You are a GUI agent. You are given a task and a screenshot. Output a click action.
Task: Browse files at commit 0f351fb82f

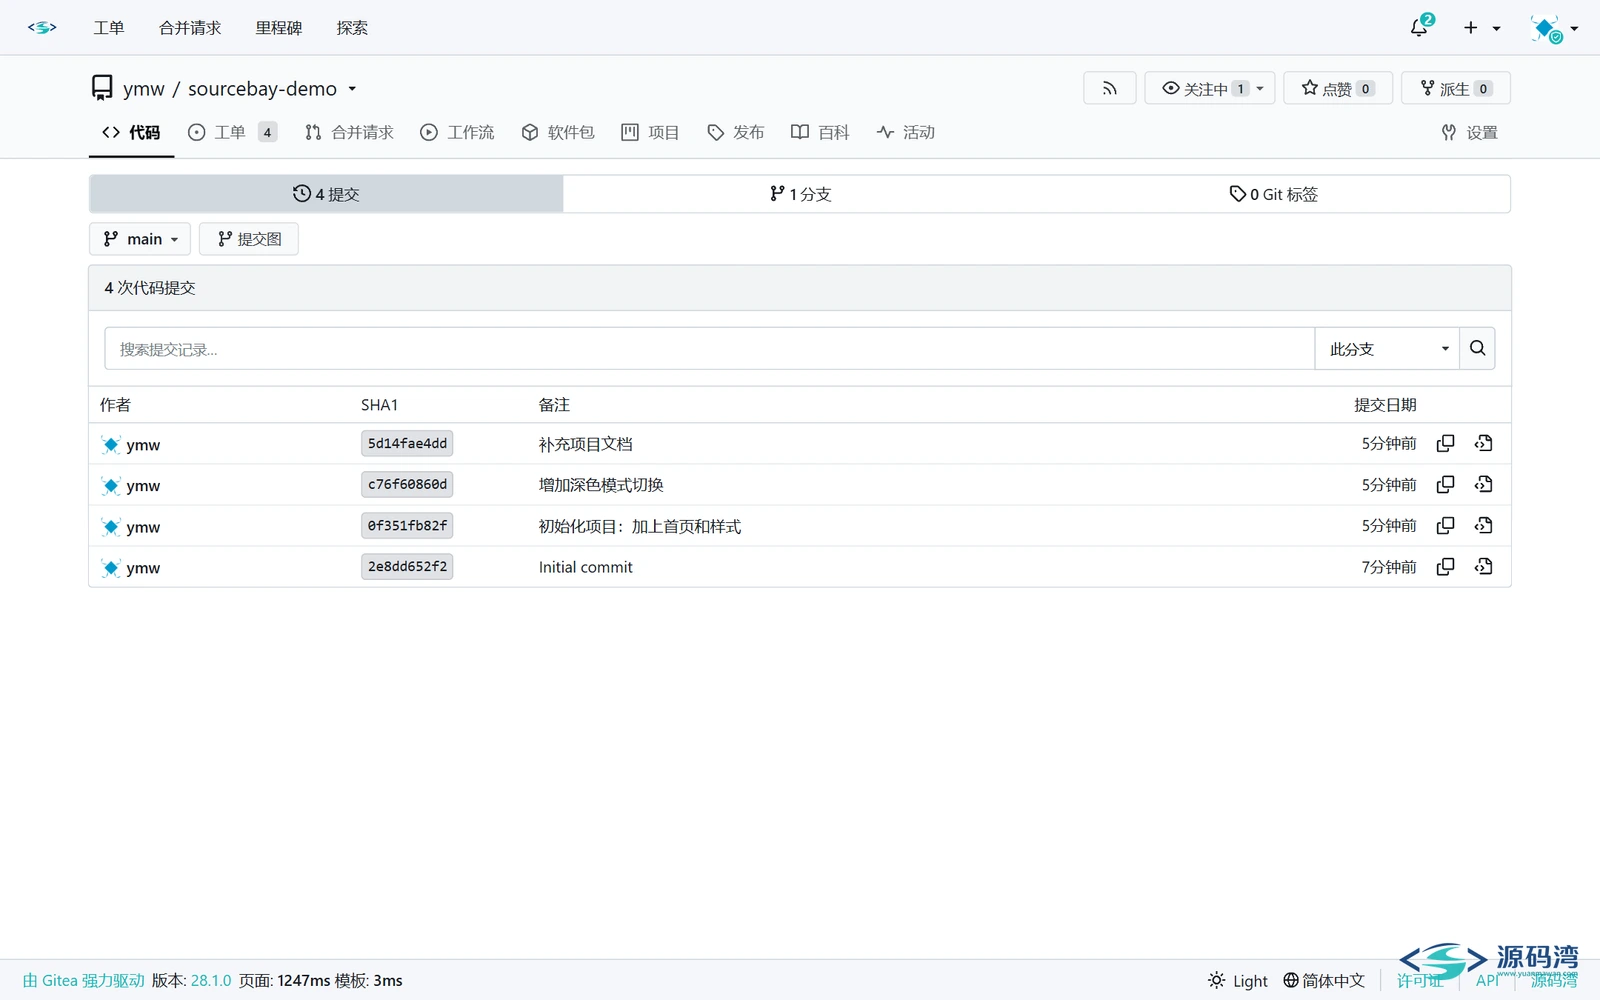click(x=1483, y=525)
